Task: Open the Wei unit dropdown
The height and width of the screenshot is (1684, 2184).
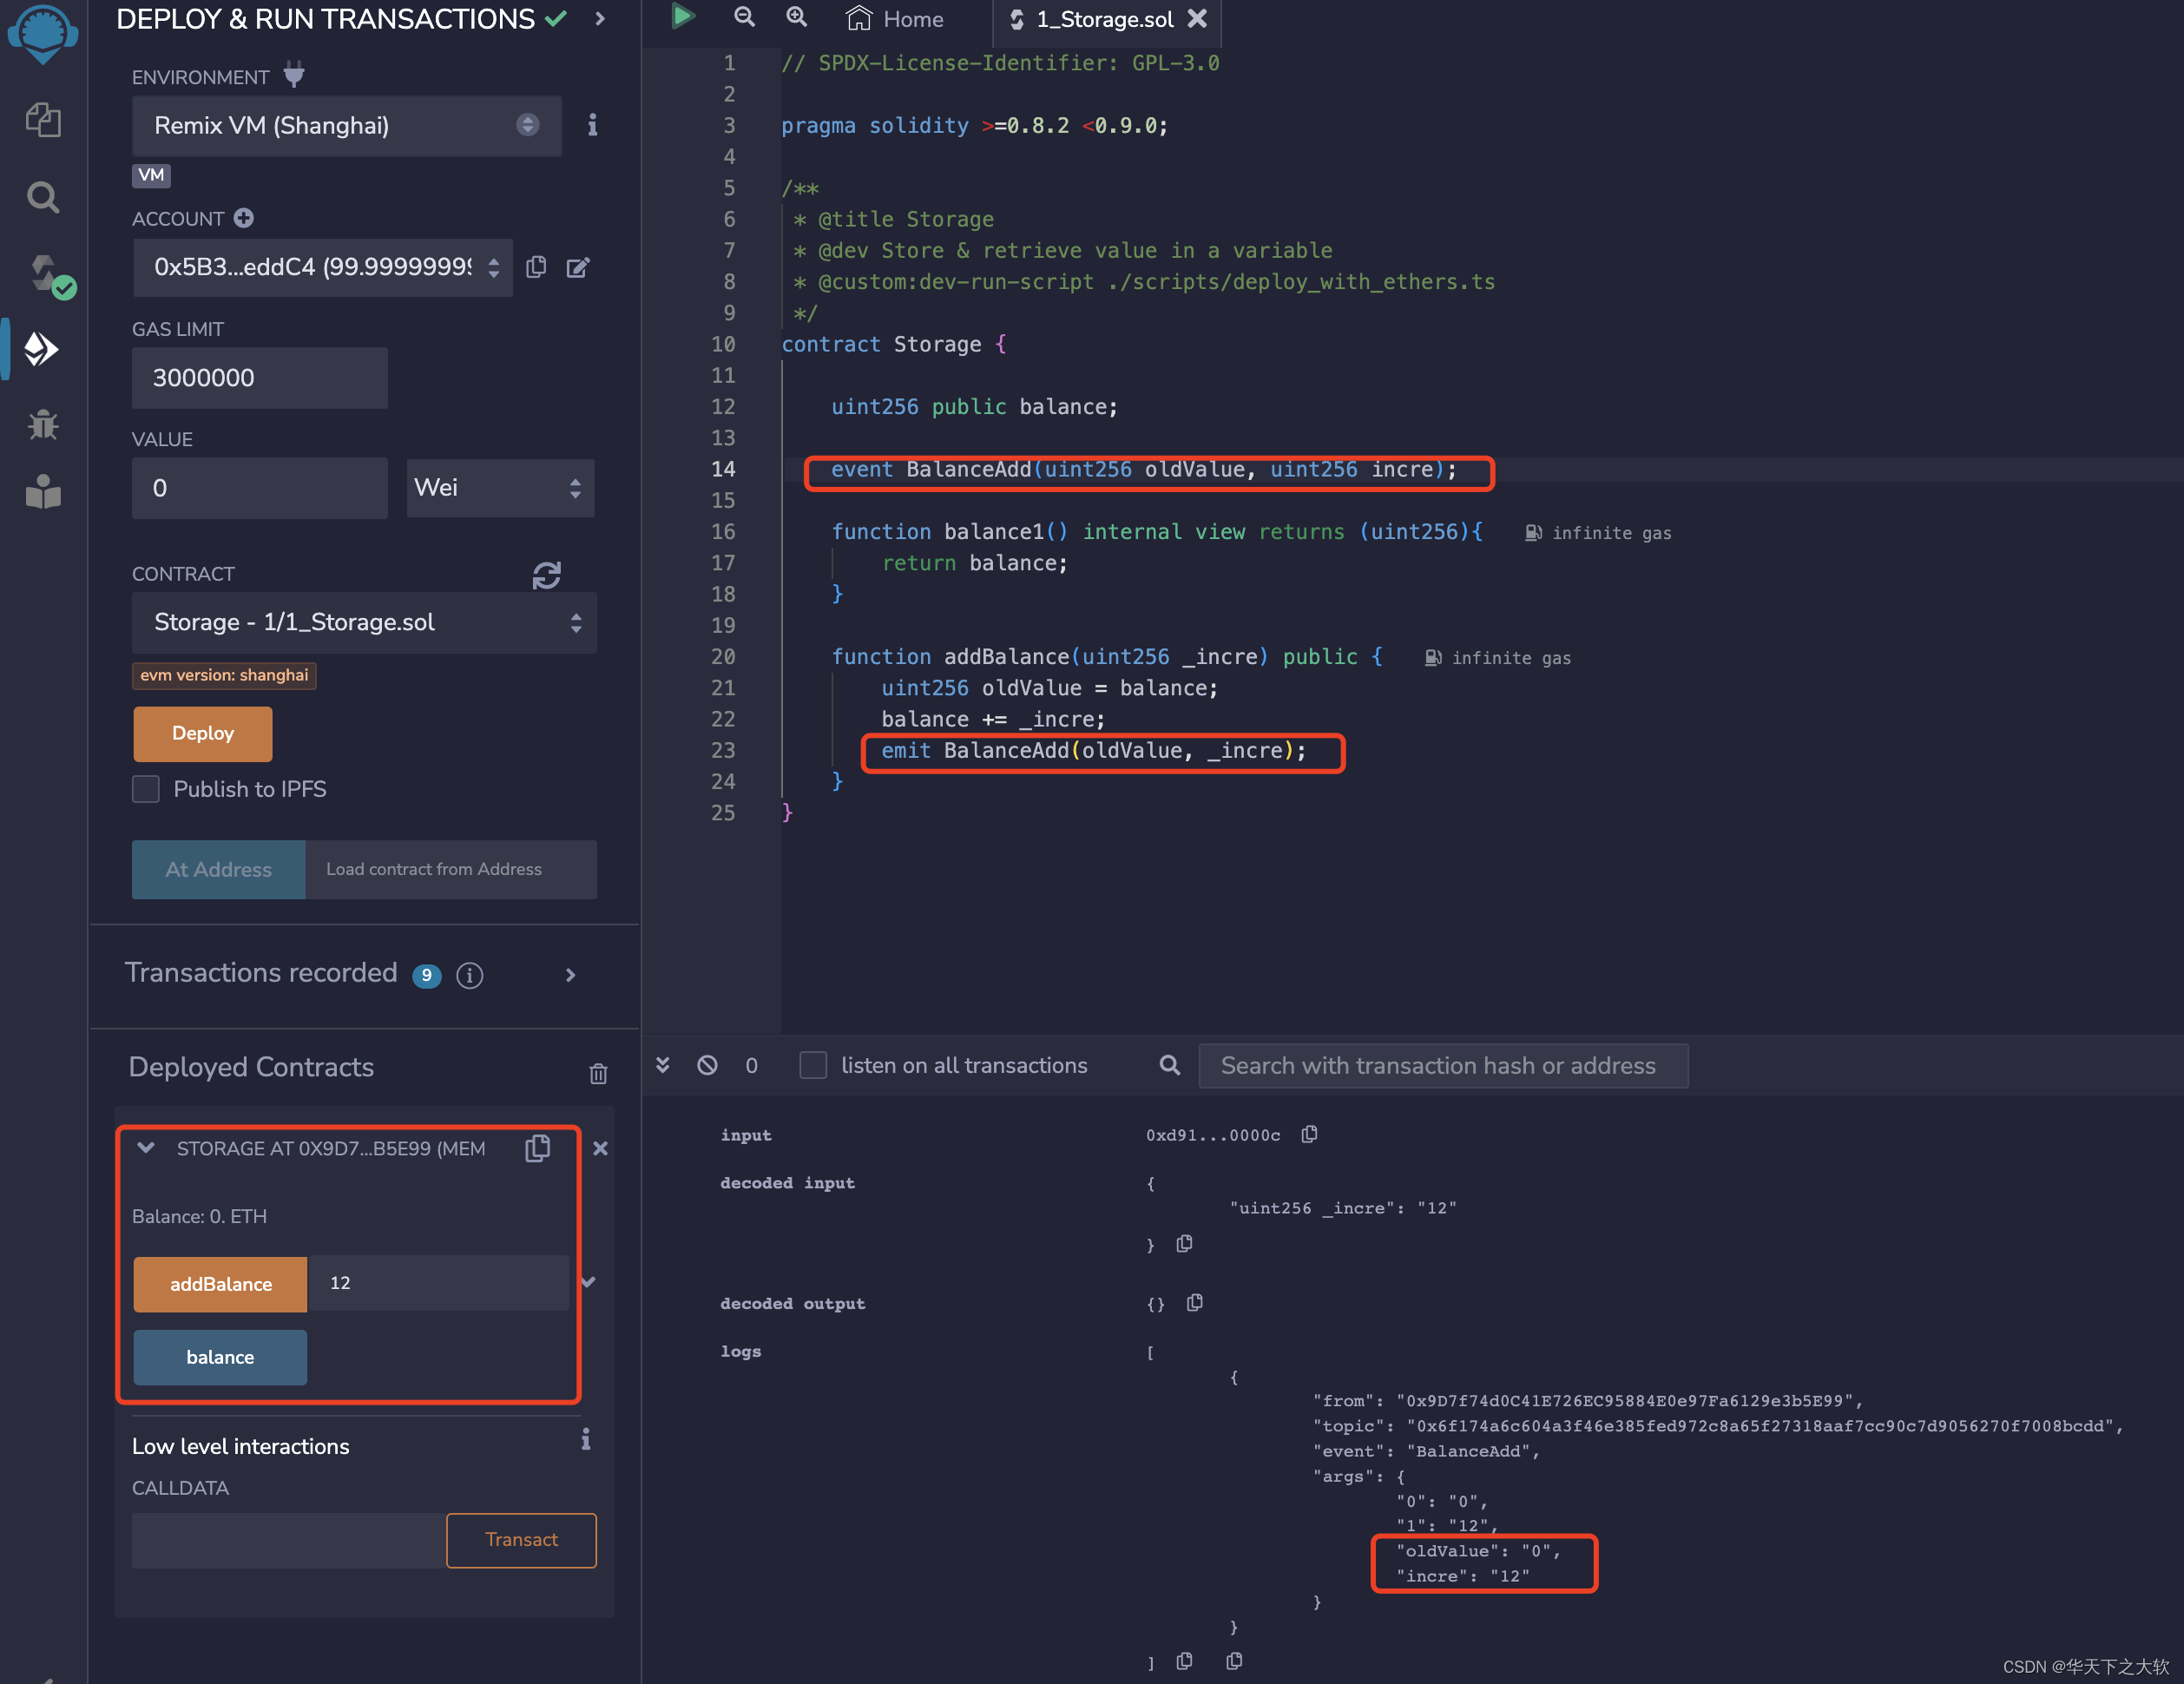Action: pos(500,488)
